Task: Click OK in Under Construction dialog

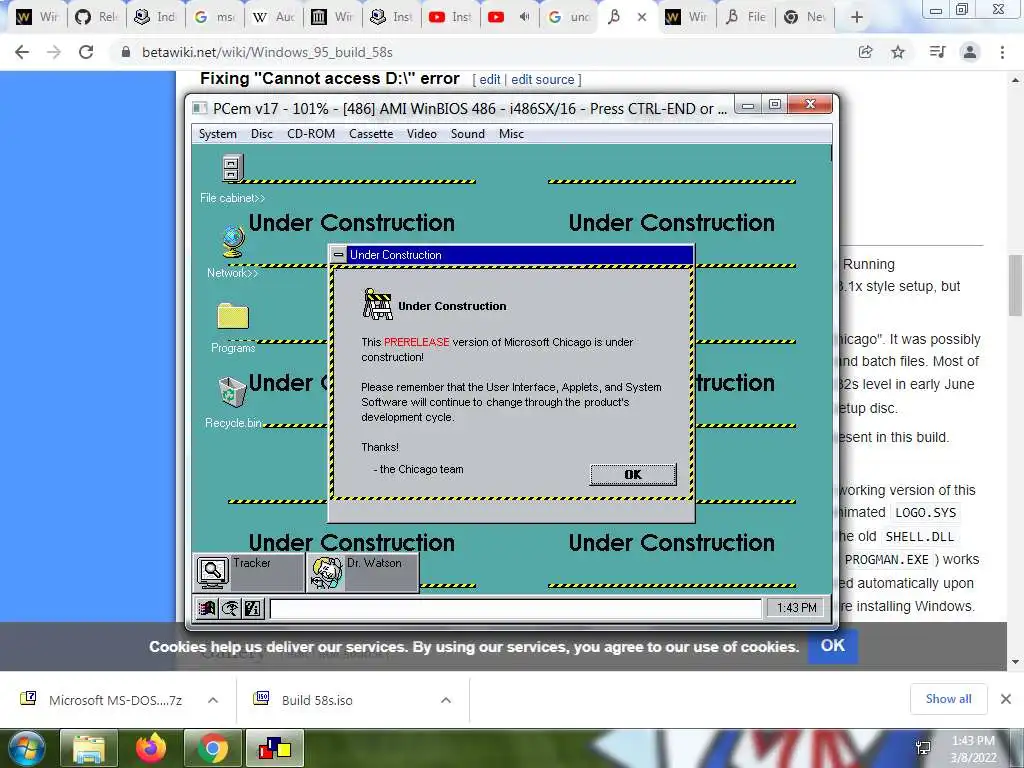Action: tap(633, 474)
